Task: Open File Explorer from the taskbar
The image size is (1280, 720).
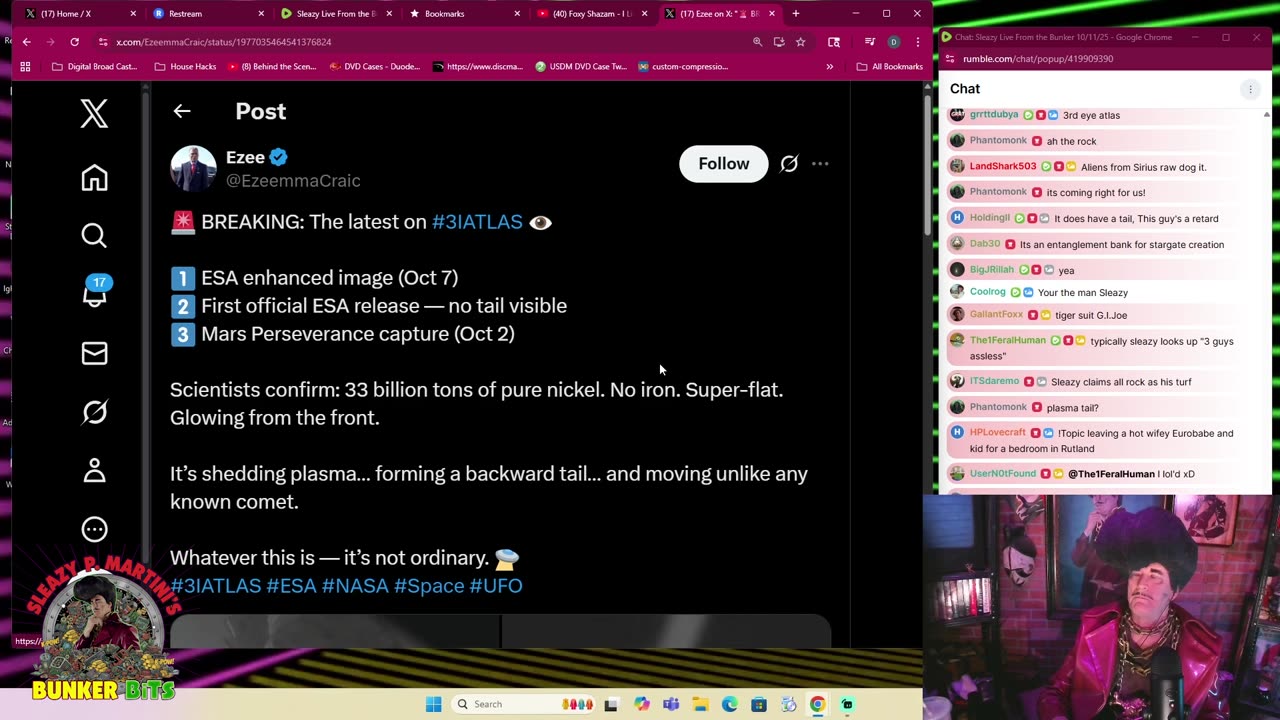Action: pos(700,704)
